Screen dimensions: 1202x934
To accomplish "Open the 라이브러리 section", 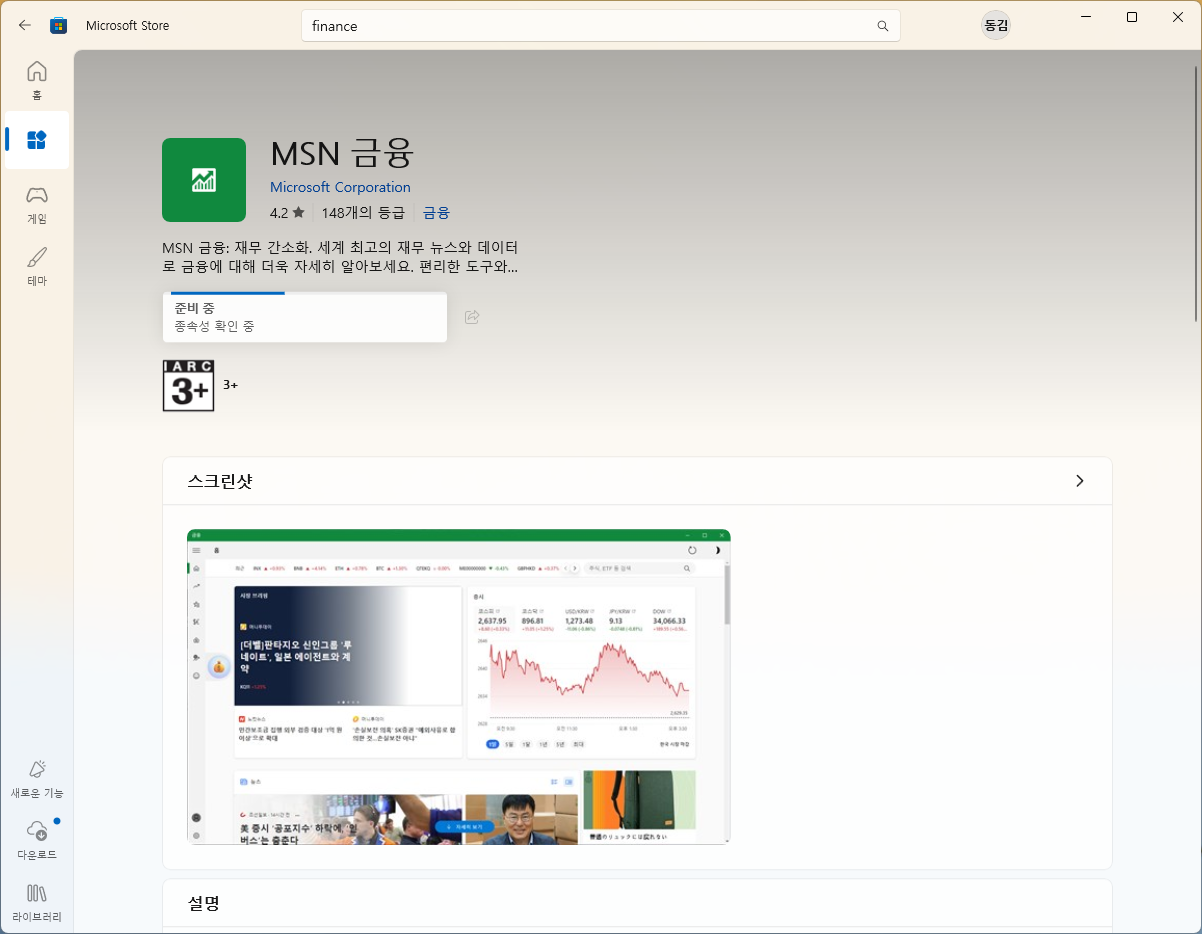I will [37, 902].
